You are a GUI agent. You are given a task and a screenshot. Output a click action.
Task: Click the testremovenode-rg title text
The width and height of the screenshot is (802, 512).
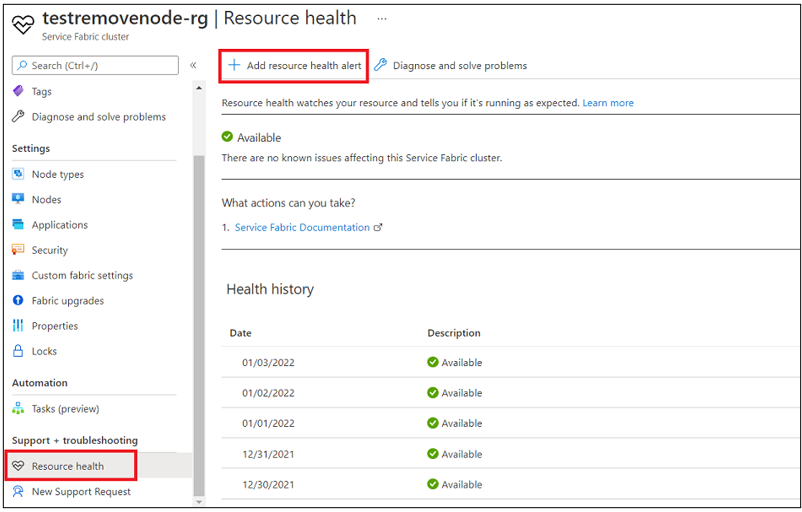pyautogui.click(x=125, y=18)
